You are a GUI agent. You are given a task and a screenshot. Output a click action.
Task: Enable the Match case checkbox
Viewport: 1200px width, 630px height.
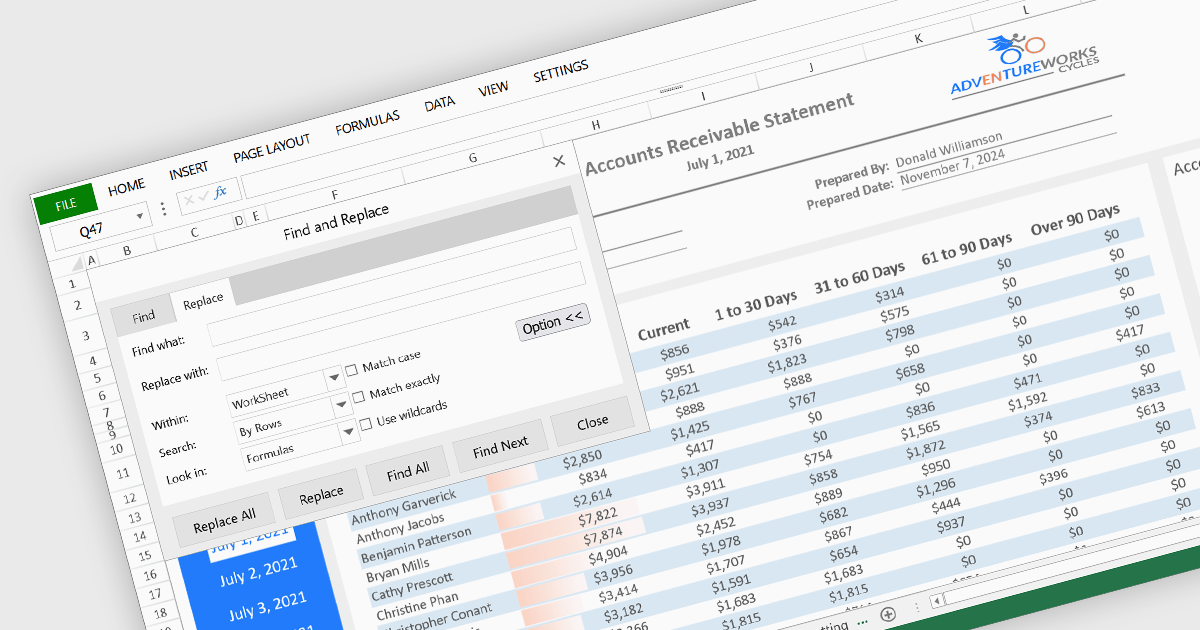[351, 370]
